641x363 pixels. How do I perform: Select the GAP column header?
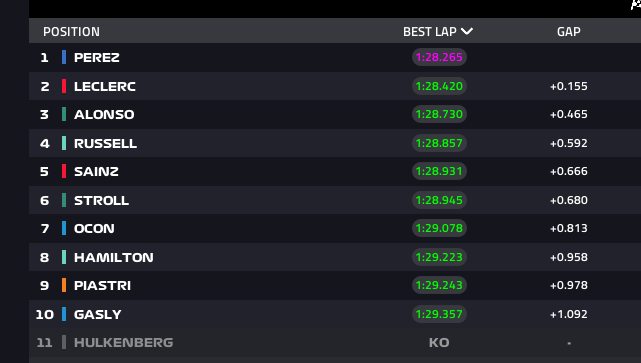569,31
